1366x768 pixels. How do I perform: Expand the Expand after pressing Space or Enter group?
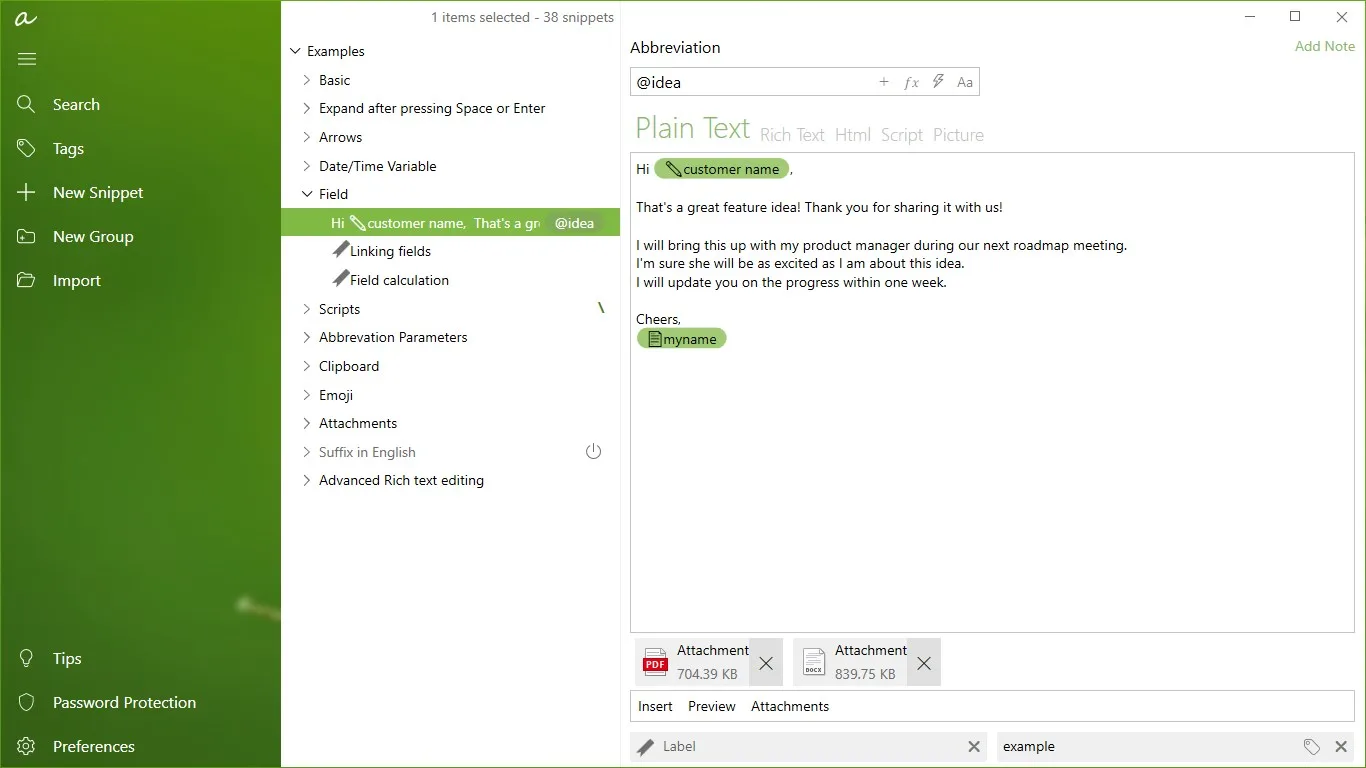click(x=307, y=108)
